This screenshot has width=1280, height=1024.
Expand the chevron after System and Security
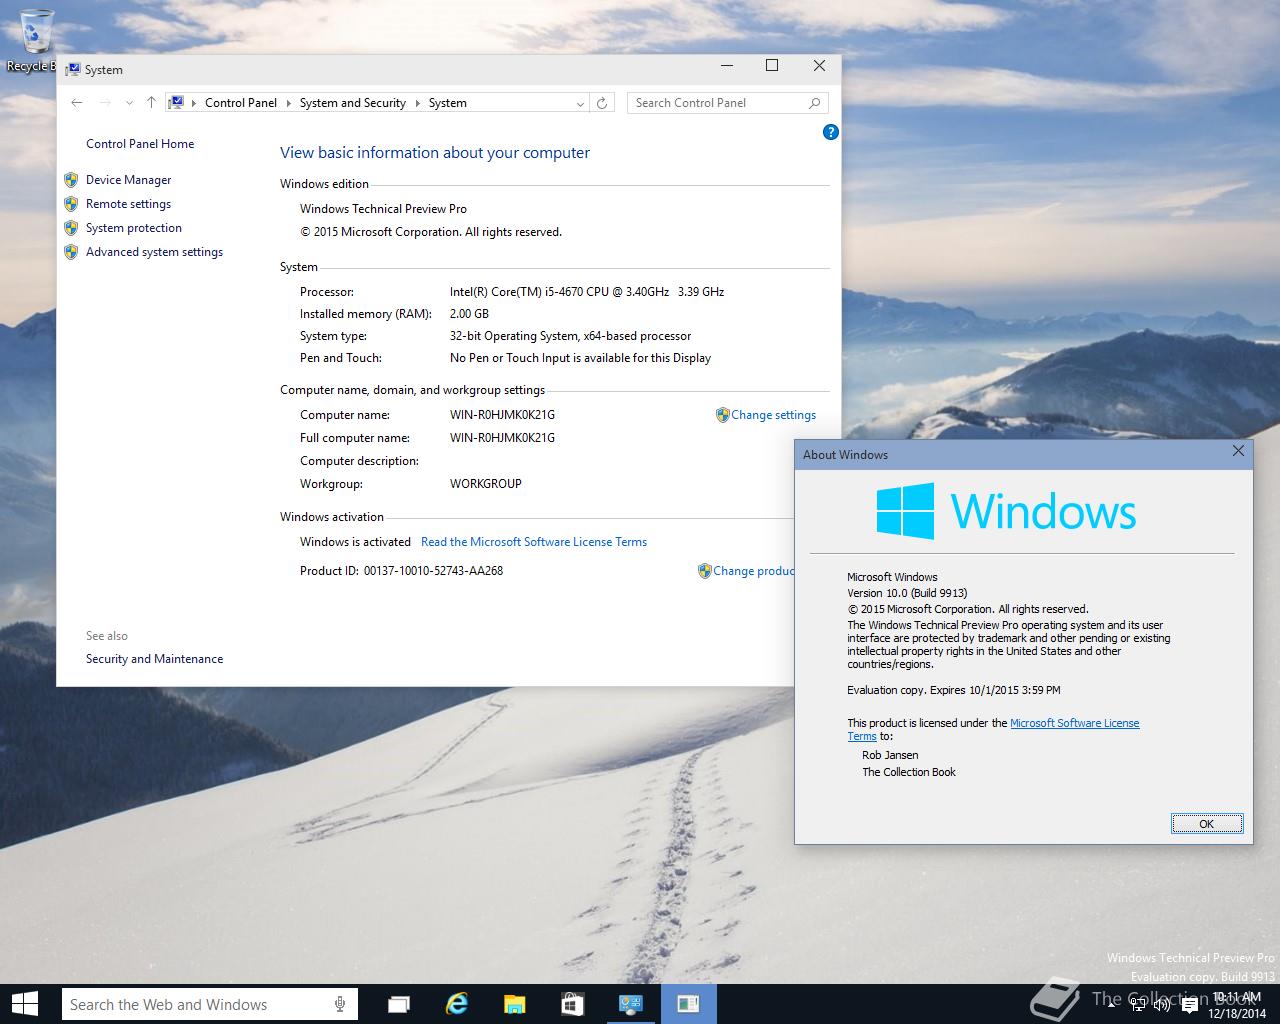[x=417, y=103]
